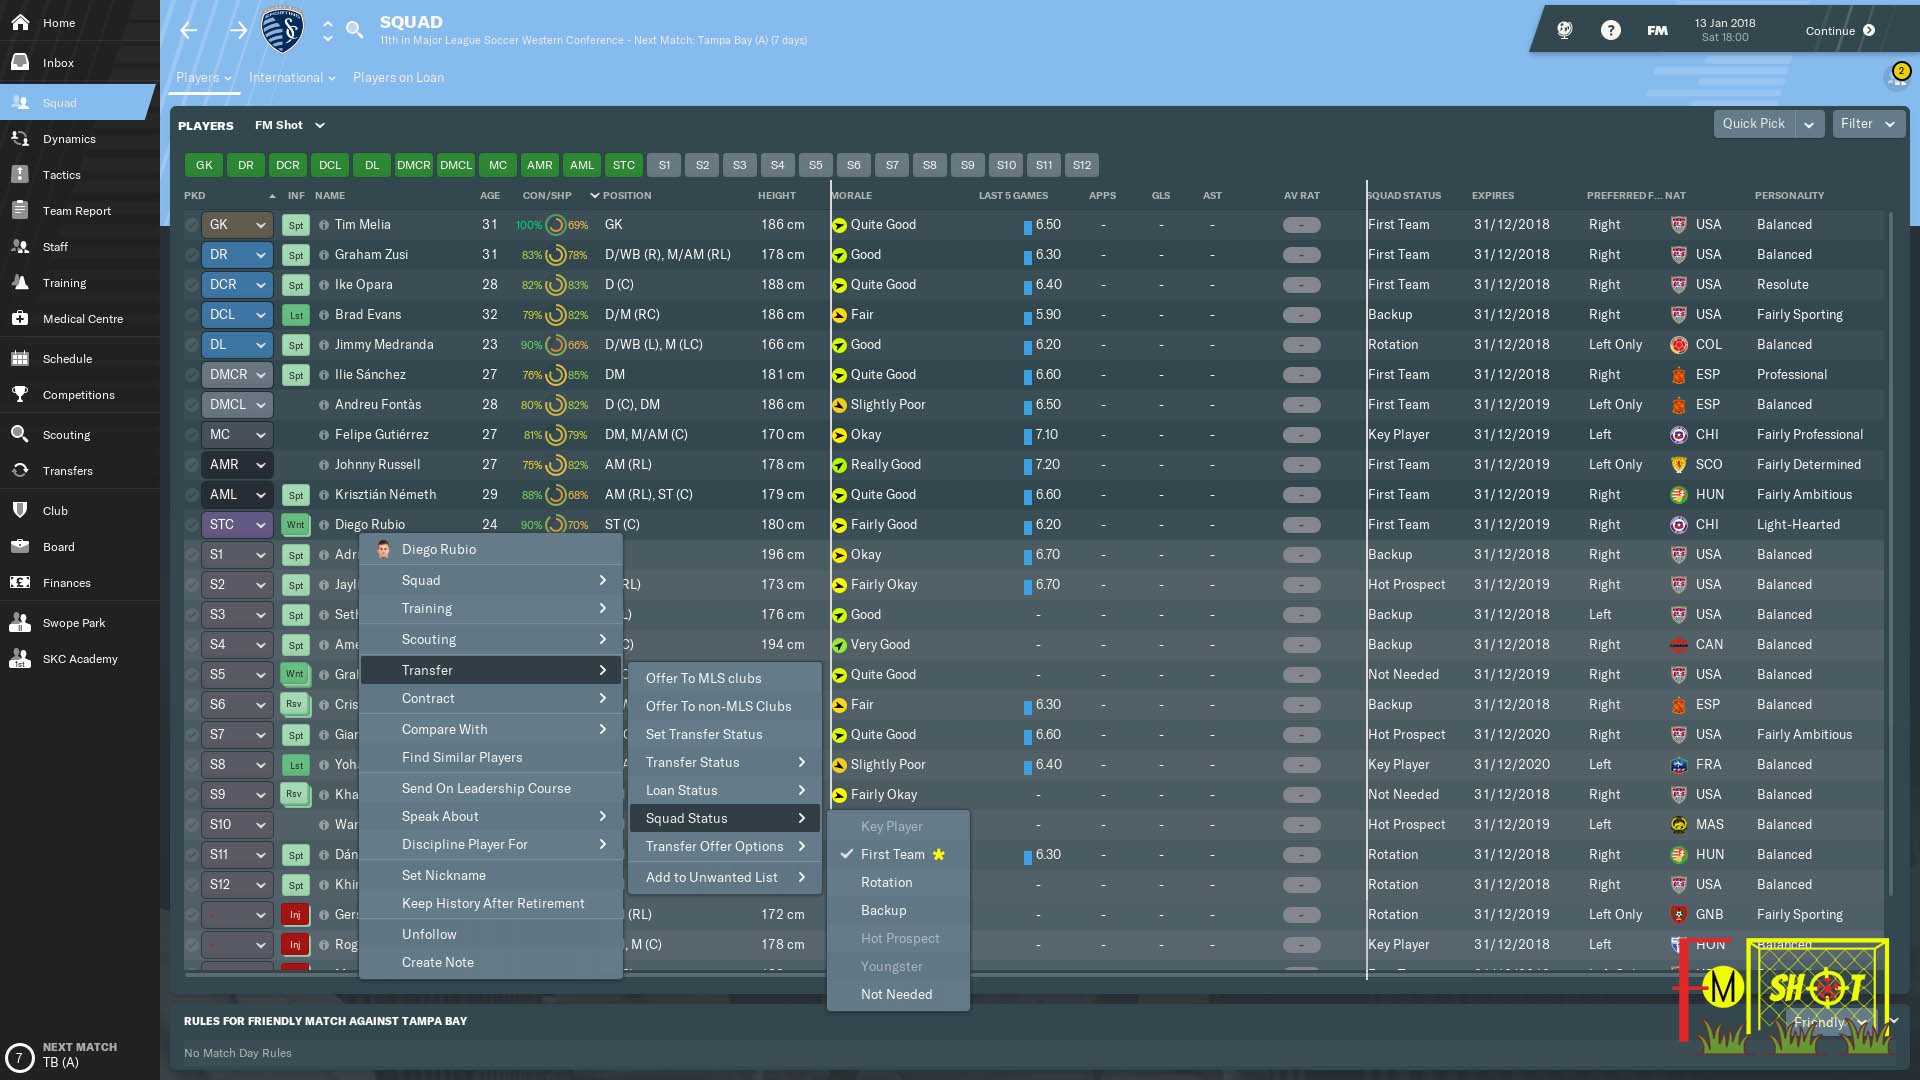Viewport: 1920px width, 1080px height.
Task: Expand the Quick Pick dropdown arrow
Action: 1808,124
